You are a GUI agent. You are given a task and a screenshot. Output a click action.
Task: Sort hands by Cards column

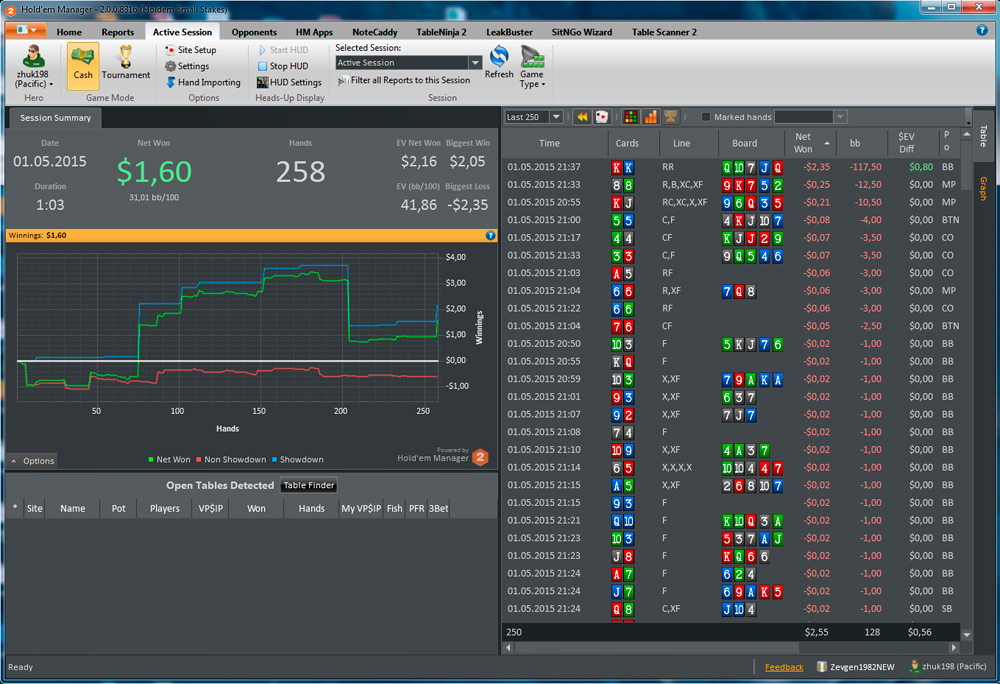(x=627, y=143)
